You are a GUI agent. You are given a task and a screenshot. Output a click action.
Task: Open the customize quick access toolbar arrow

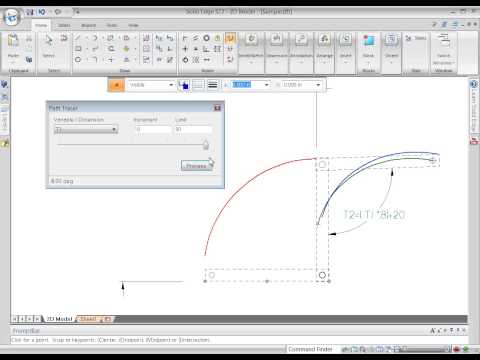tap(77, 12)
